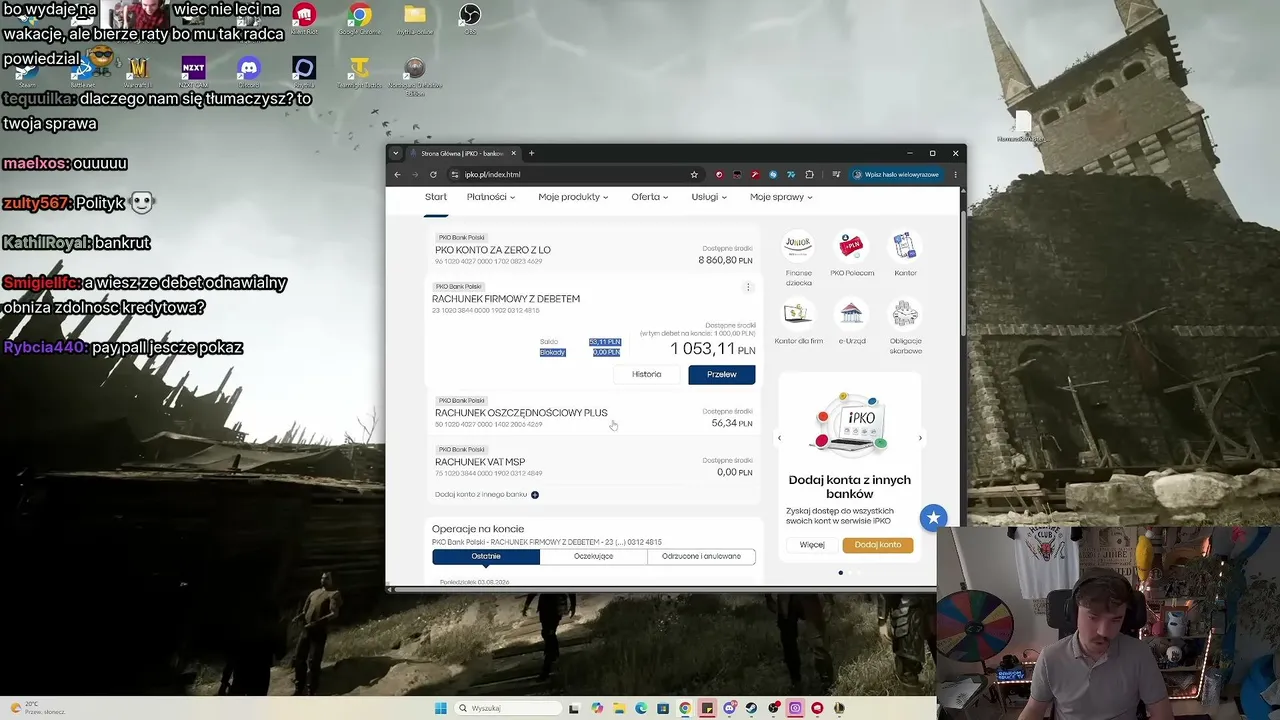
Task: Expand the Moje sprawy menu
Action: tap(781, 197)
